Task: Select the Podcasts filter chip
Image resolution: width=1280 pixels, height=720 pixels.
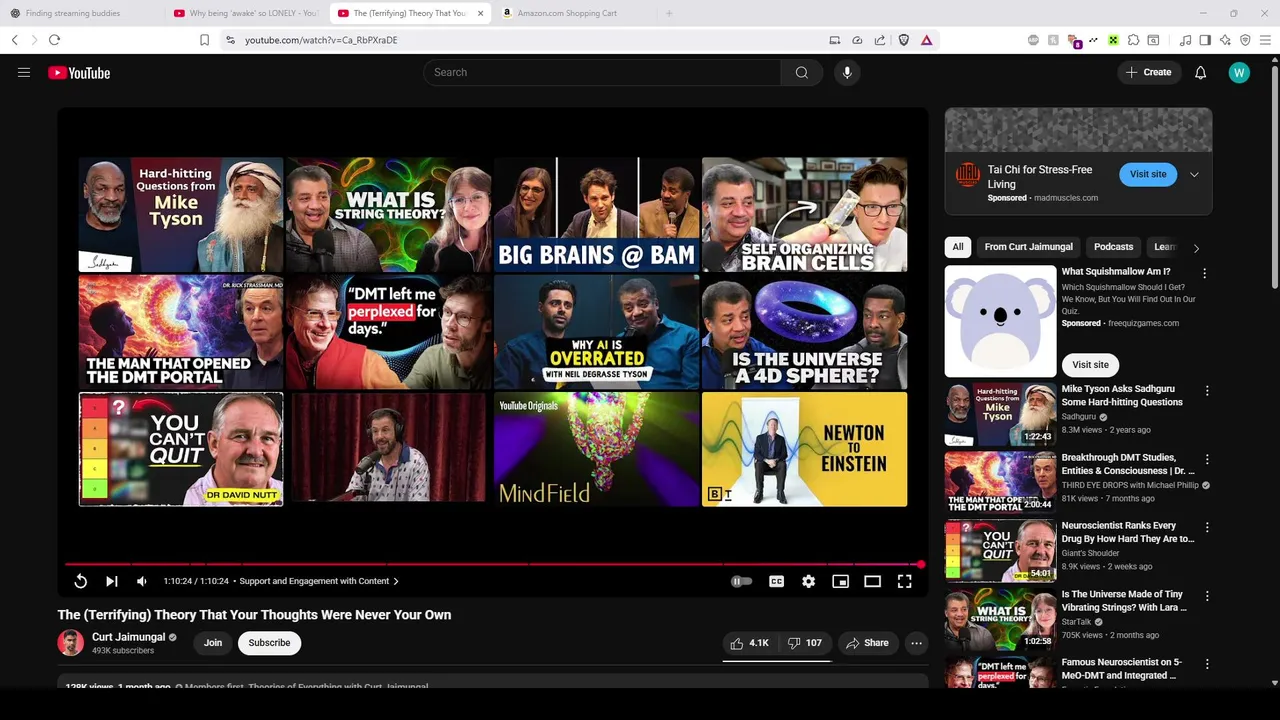Action: (1113, 247)
